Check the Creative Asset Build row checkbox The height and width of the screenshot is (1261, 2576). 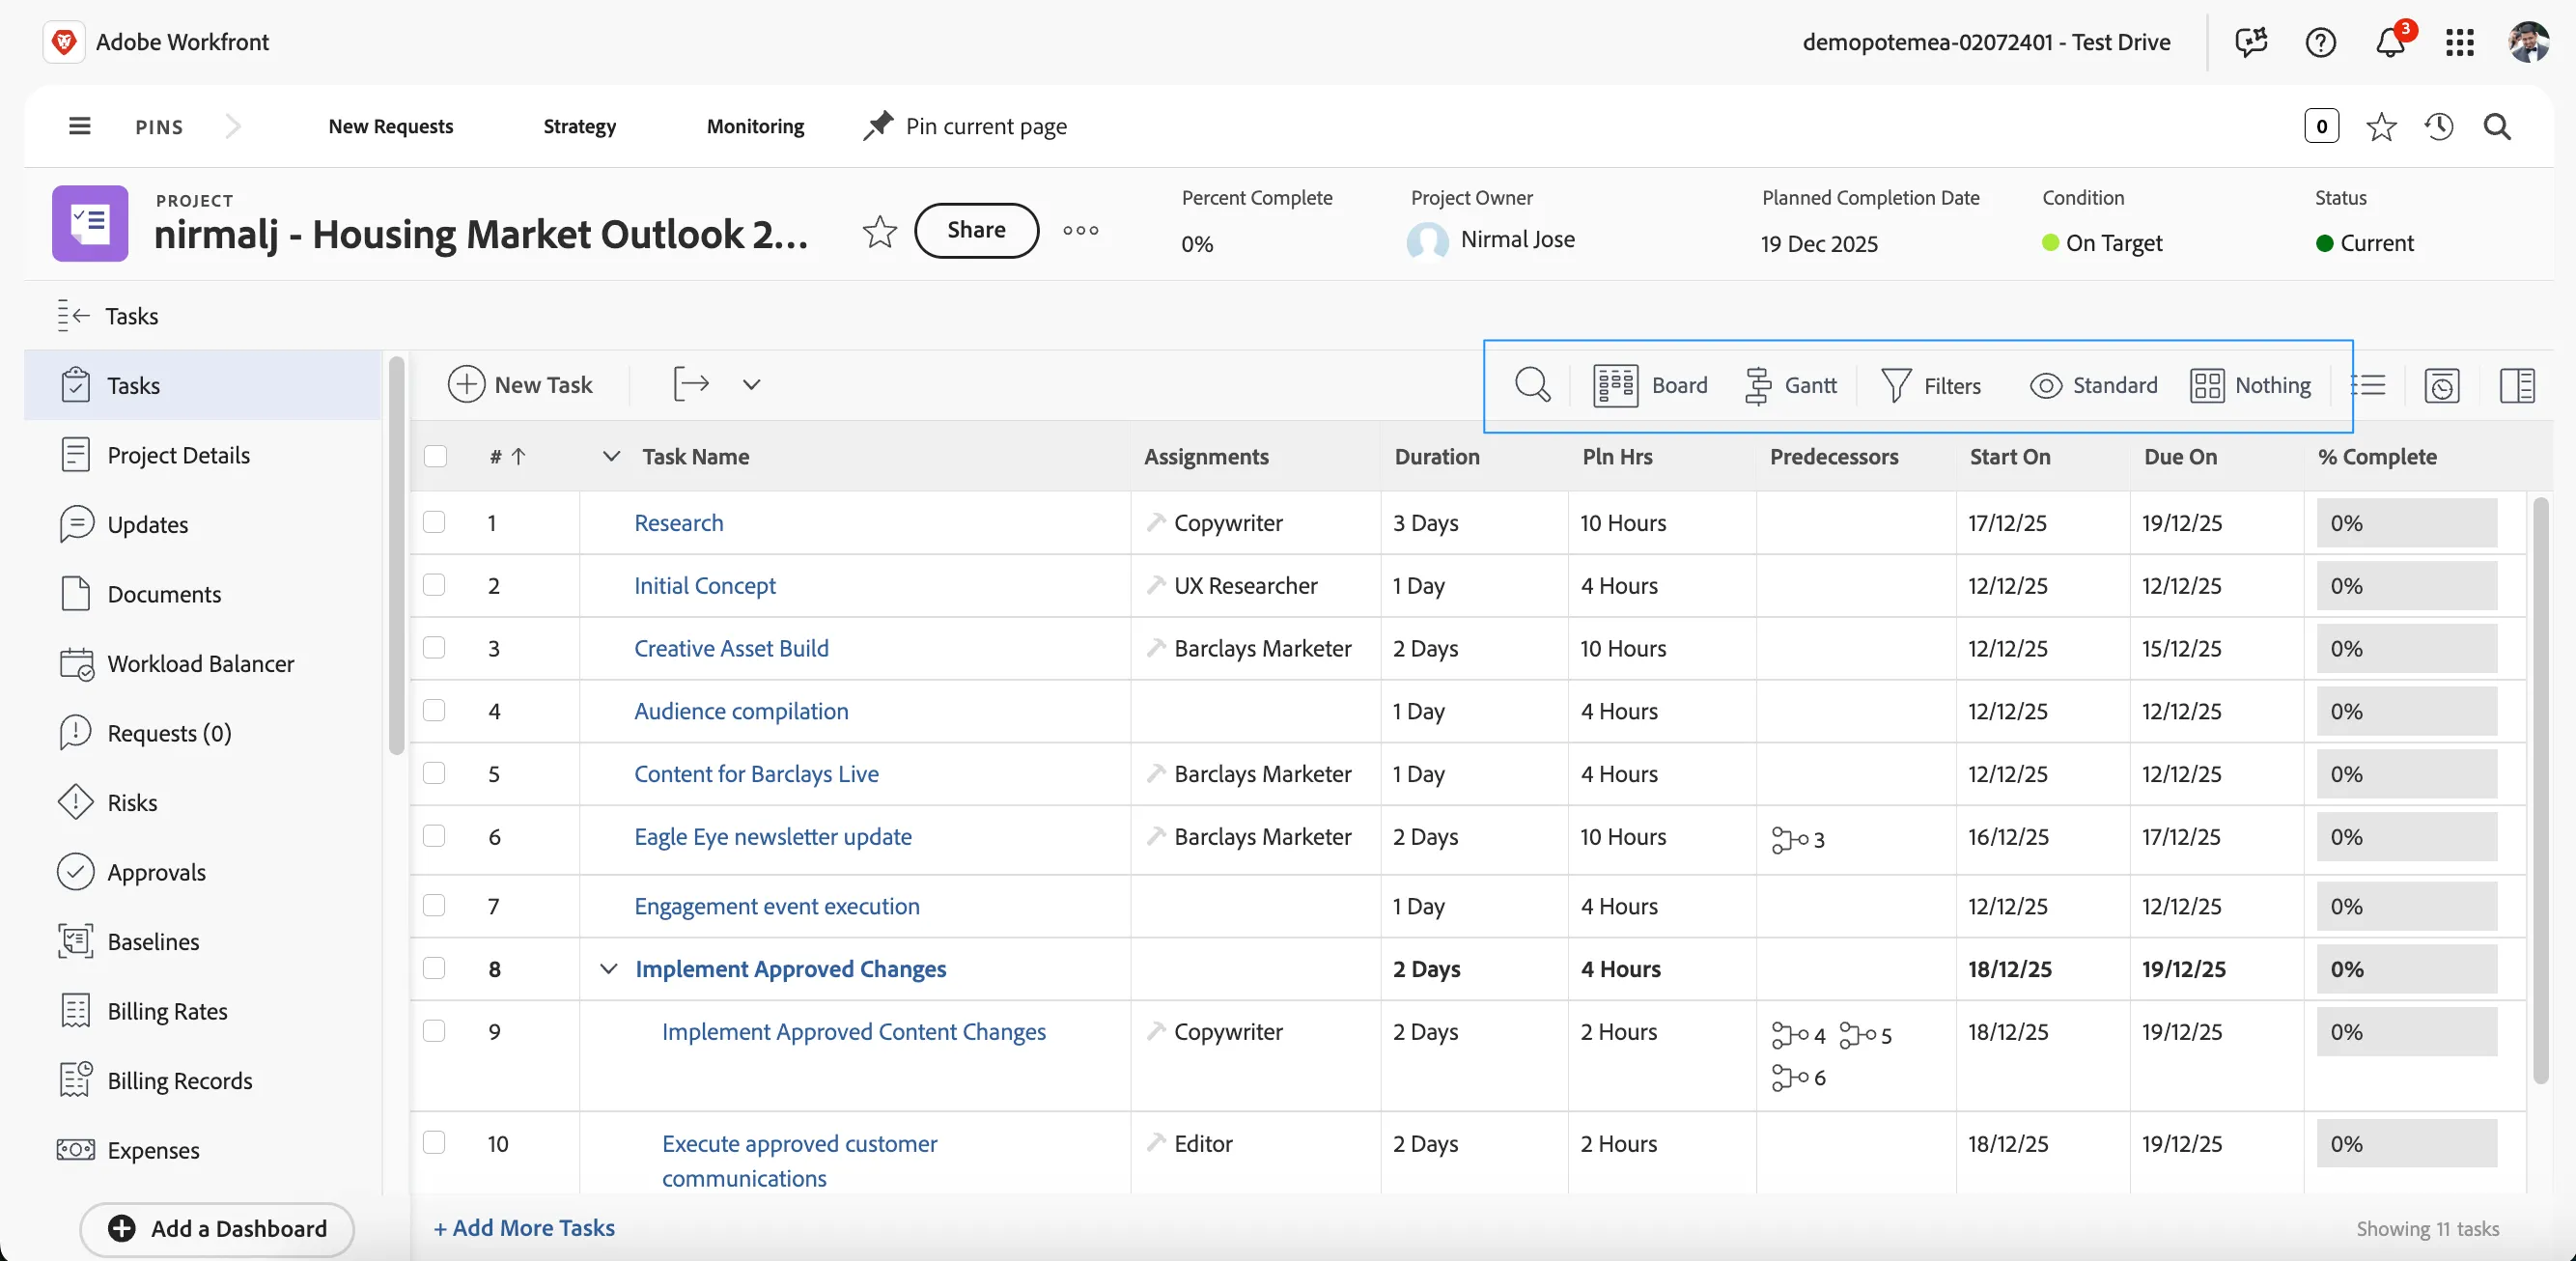tap(434, 648)
